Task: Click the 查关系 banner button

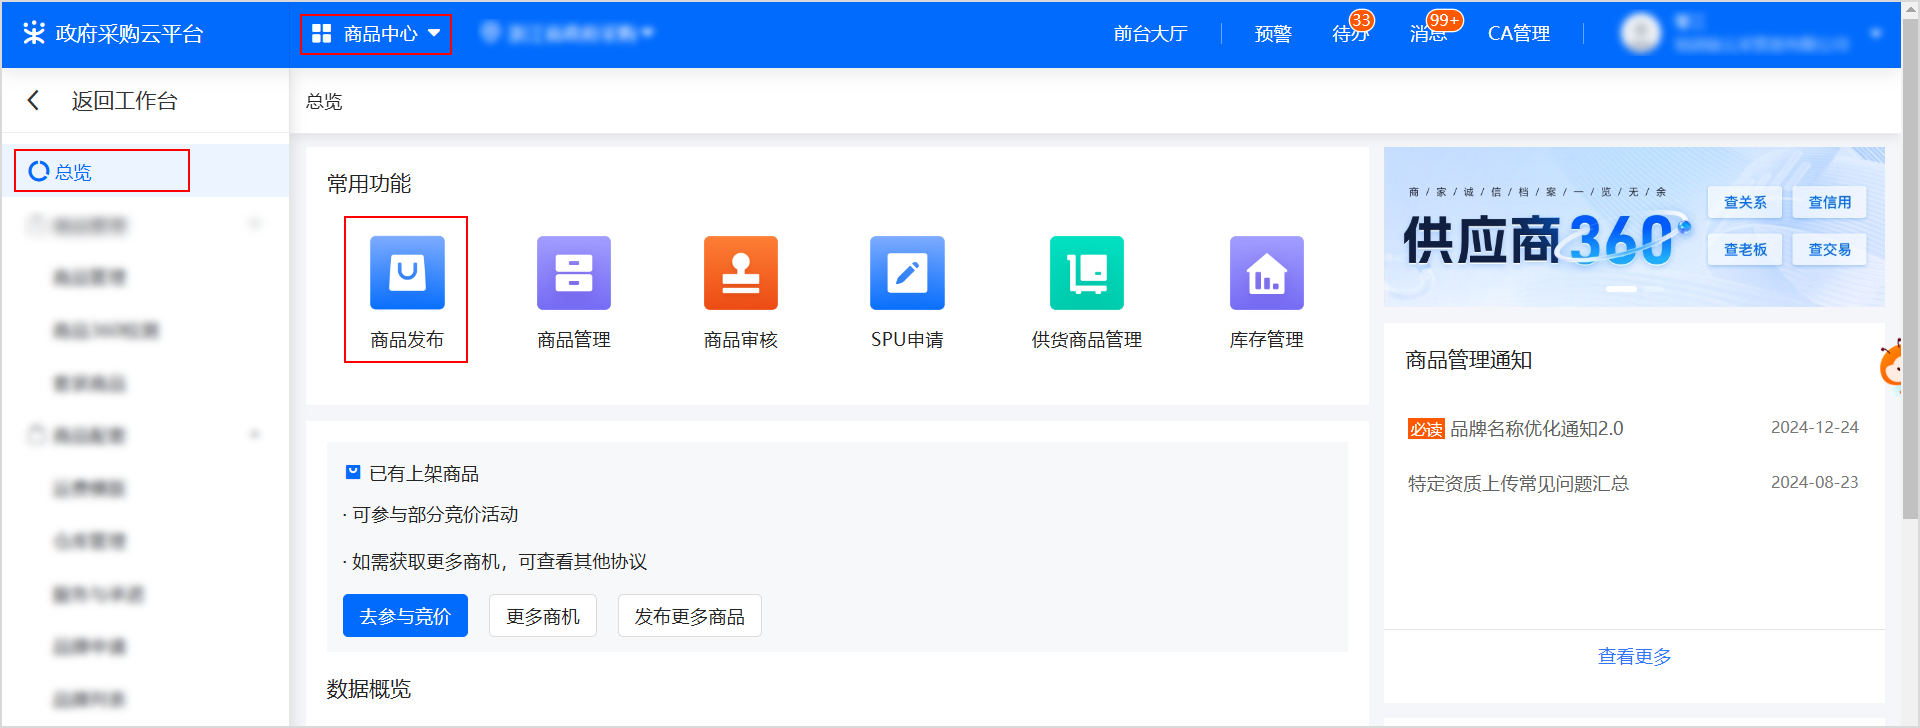Action: 1744,202
